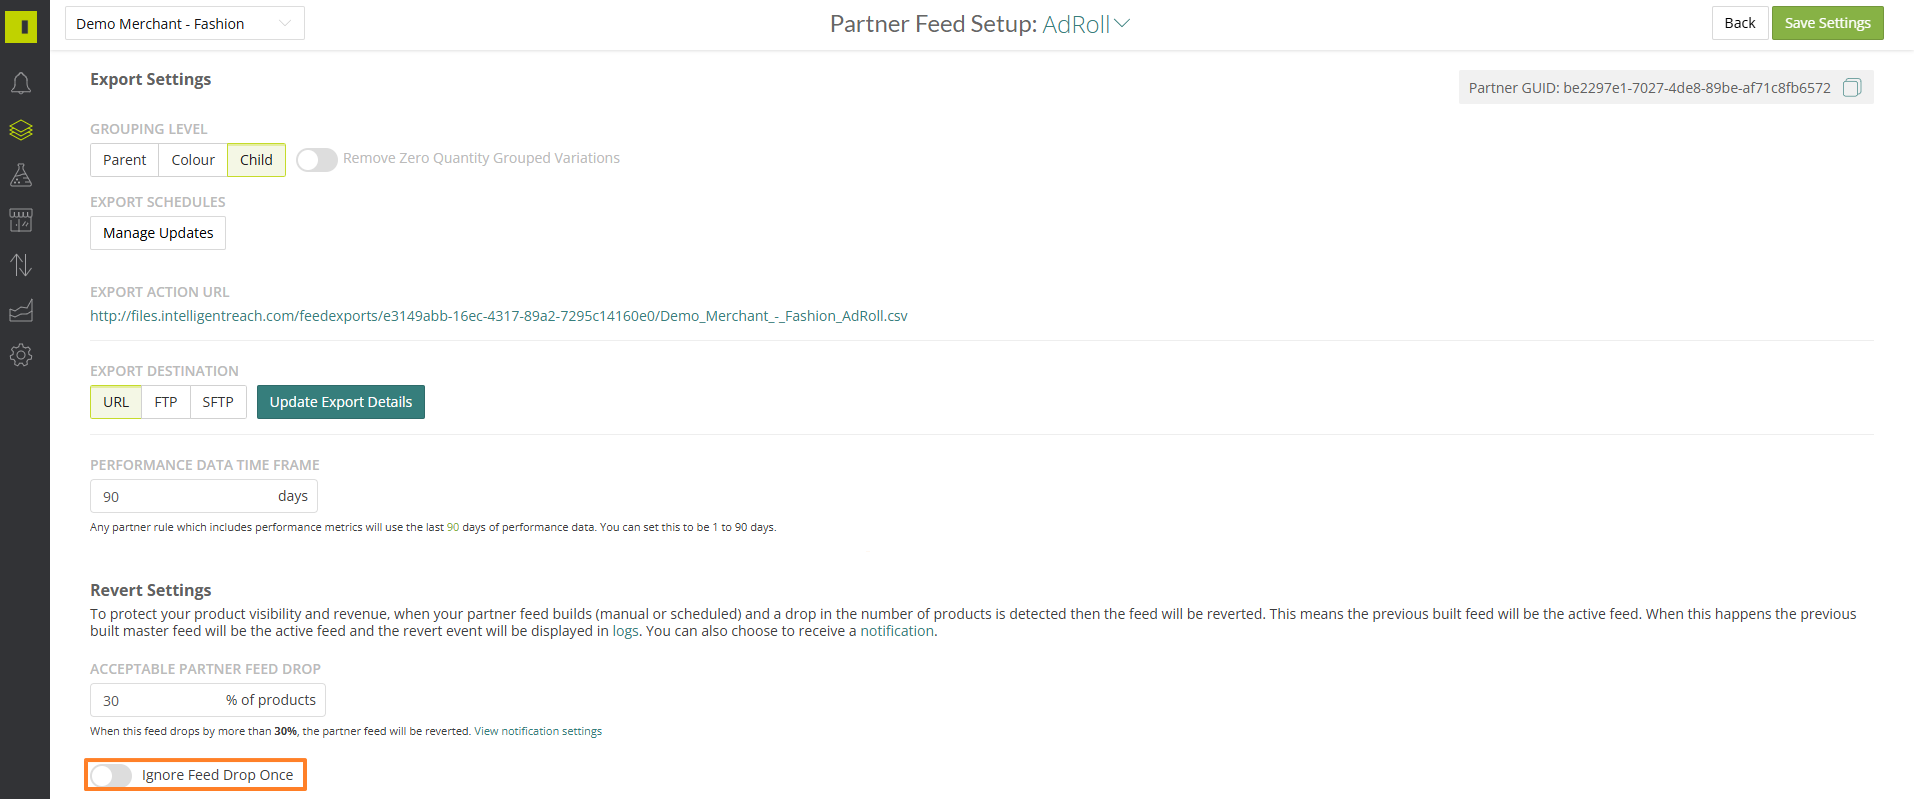The width and height of the screenshot is (1914, 799).
Task: Click the notifications bell icon in sidebar
Action: click(21, 83)
